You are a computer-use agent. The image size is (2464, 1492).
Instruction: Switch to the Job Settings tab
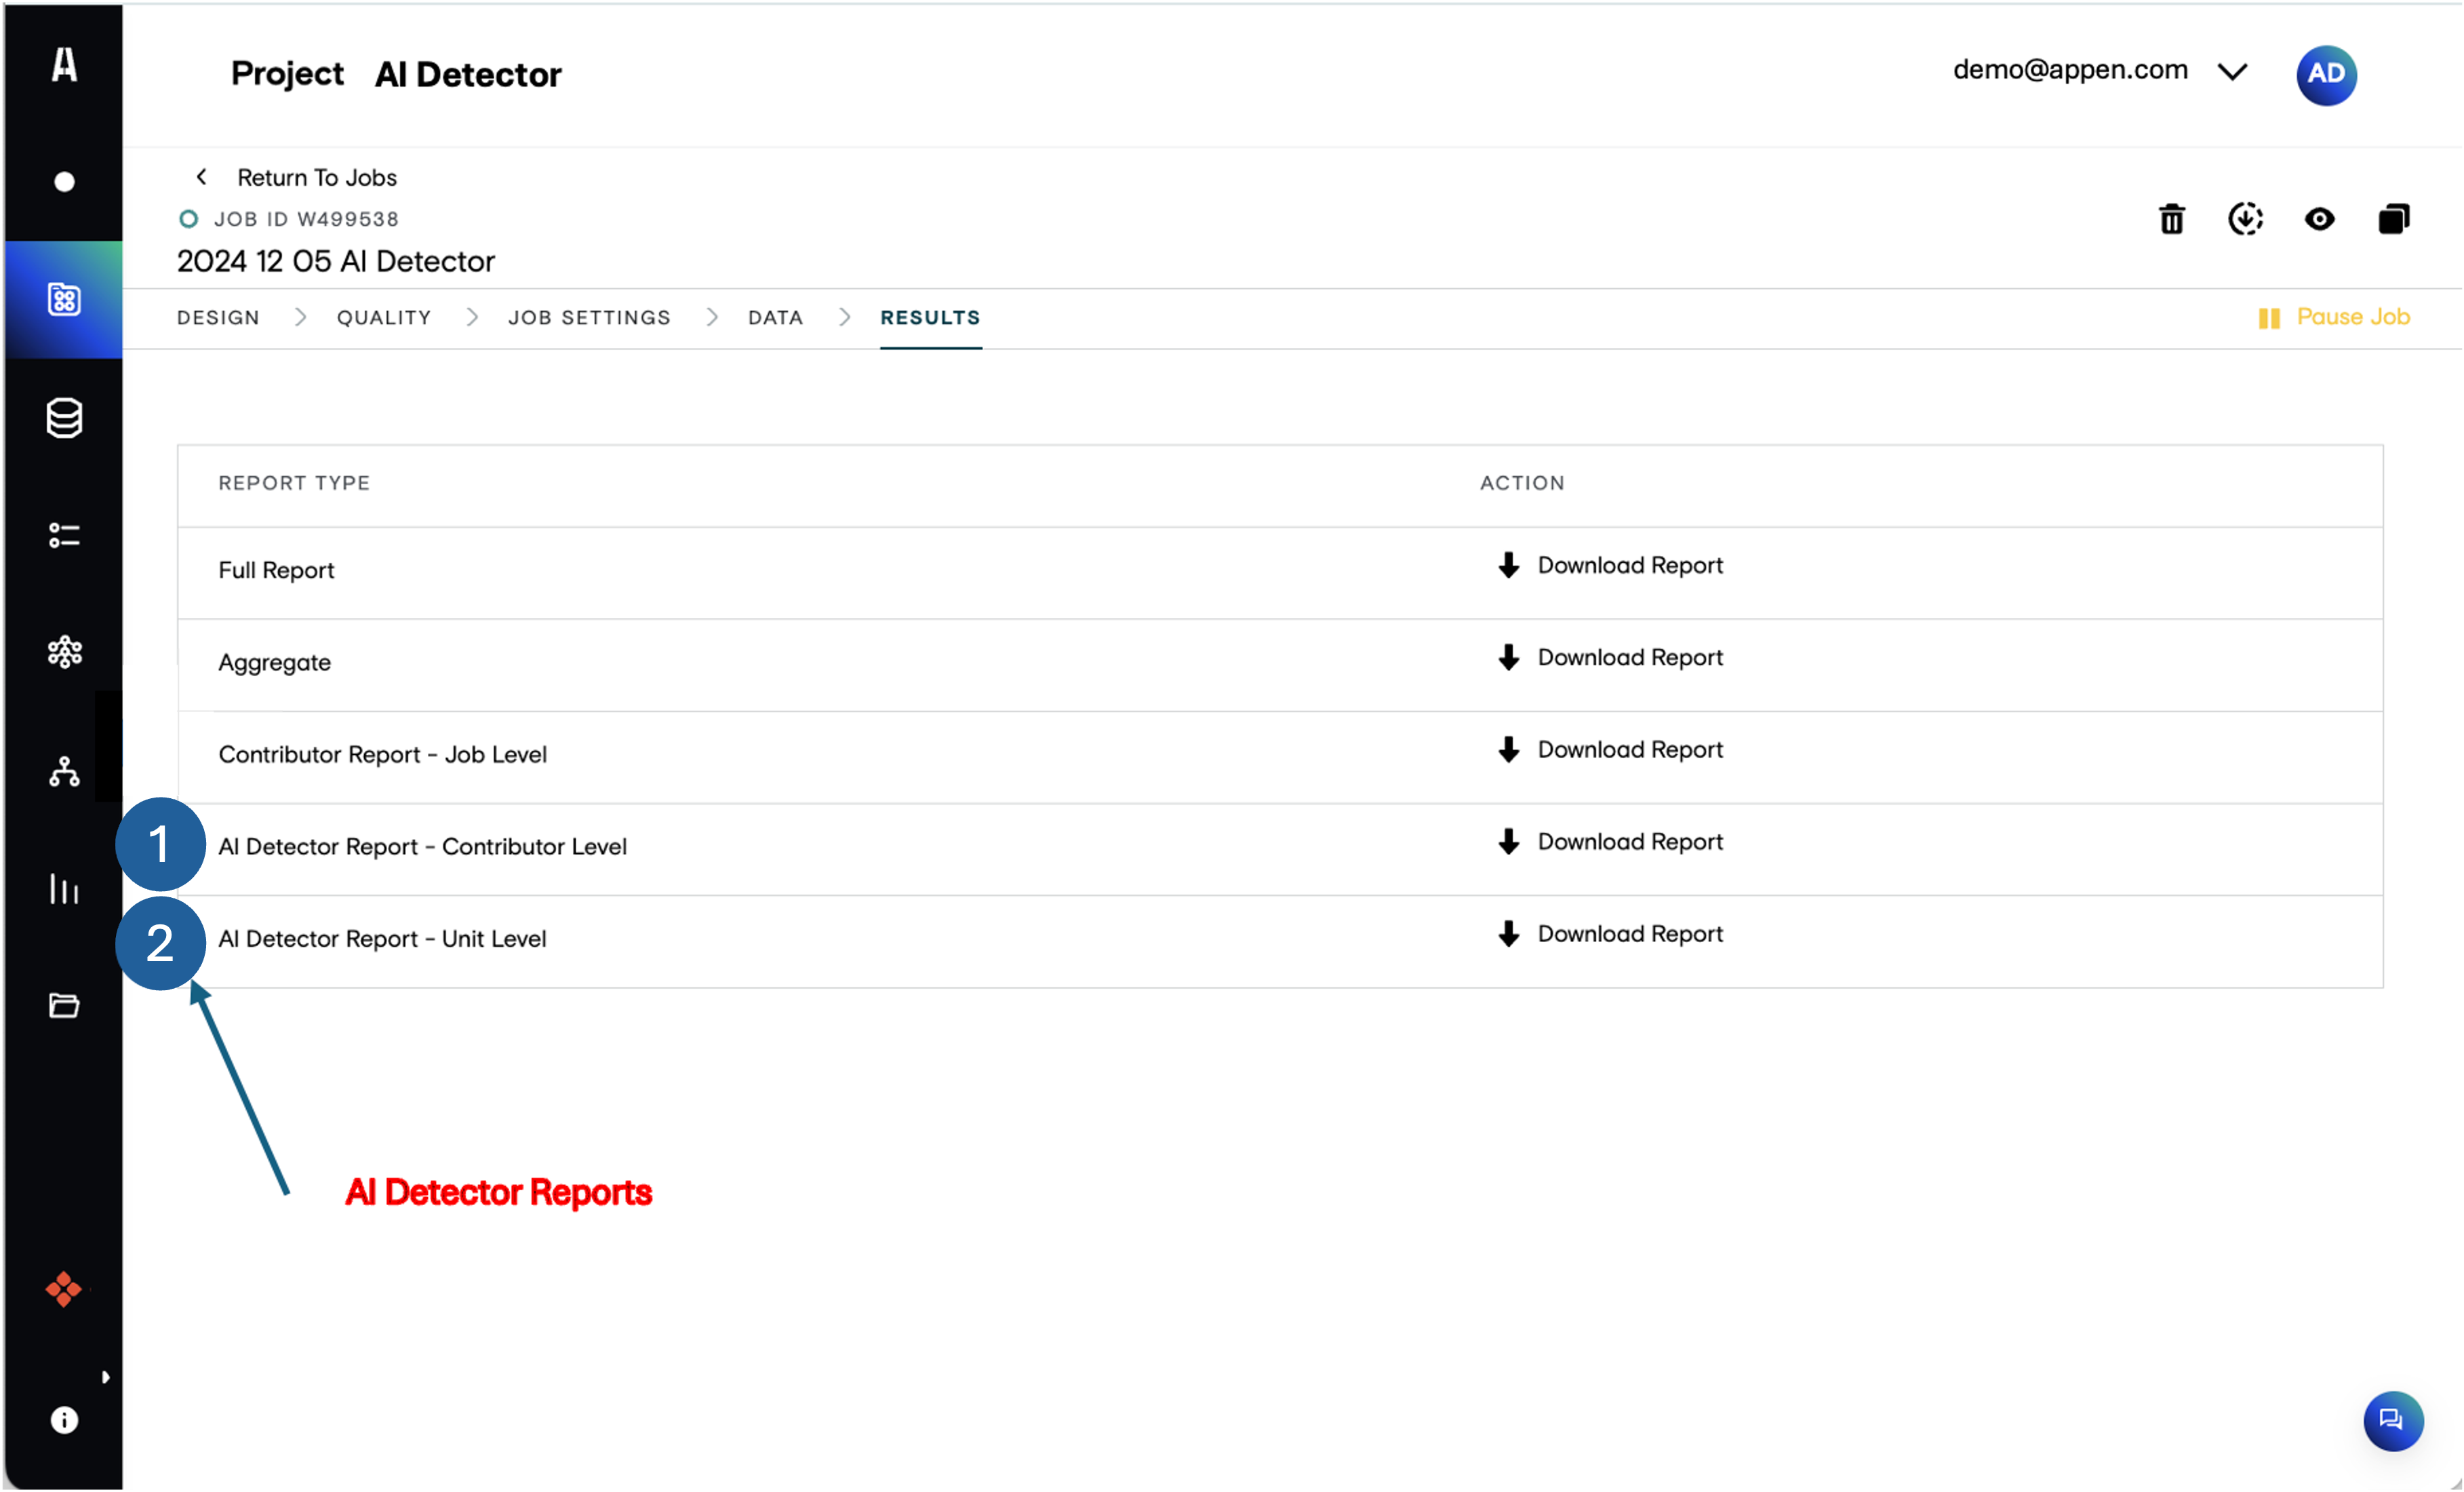(589, 318)
